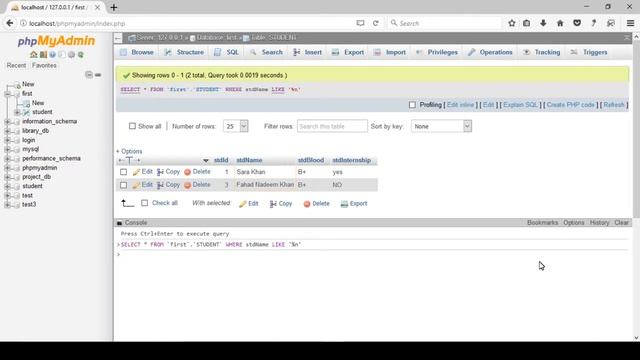
Task: Click inside the Filter rows search field
Action: click(x=332, y=127)
